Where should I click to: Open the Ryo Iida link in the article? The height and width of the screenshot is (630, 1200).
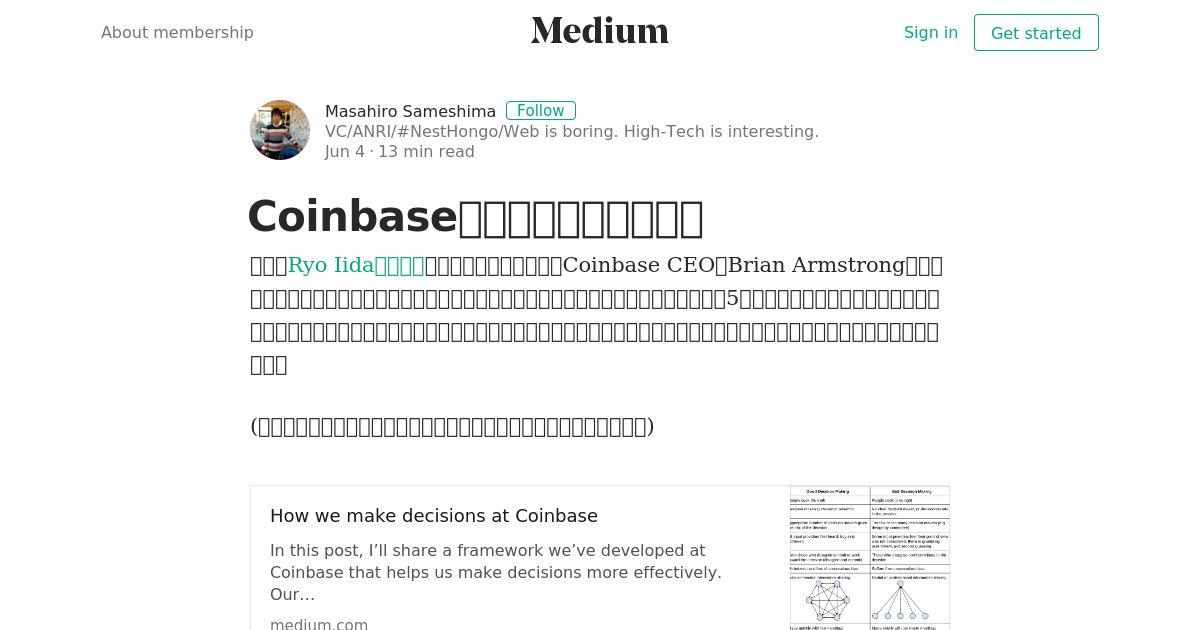(356, 265)
